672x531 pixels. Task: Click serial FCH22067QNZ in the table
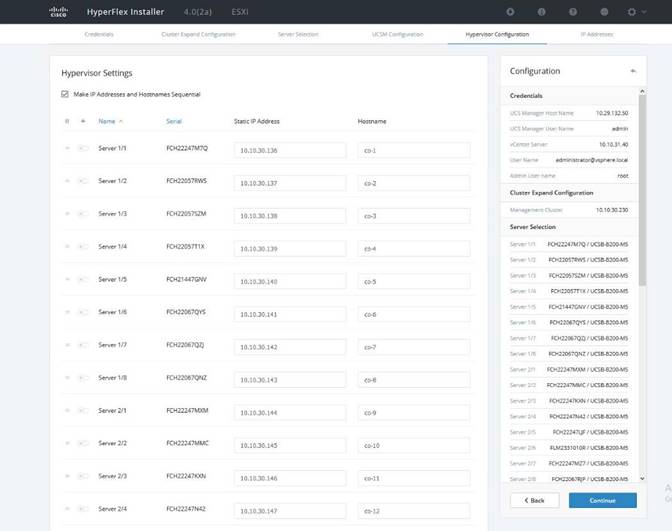[186, 378]
